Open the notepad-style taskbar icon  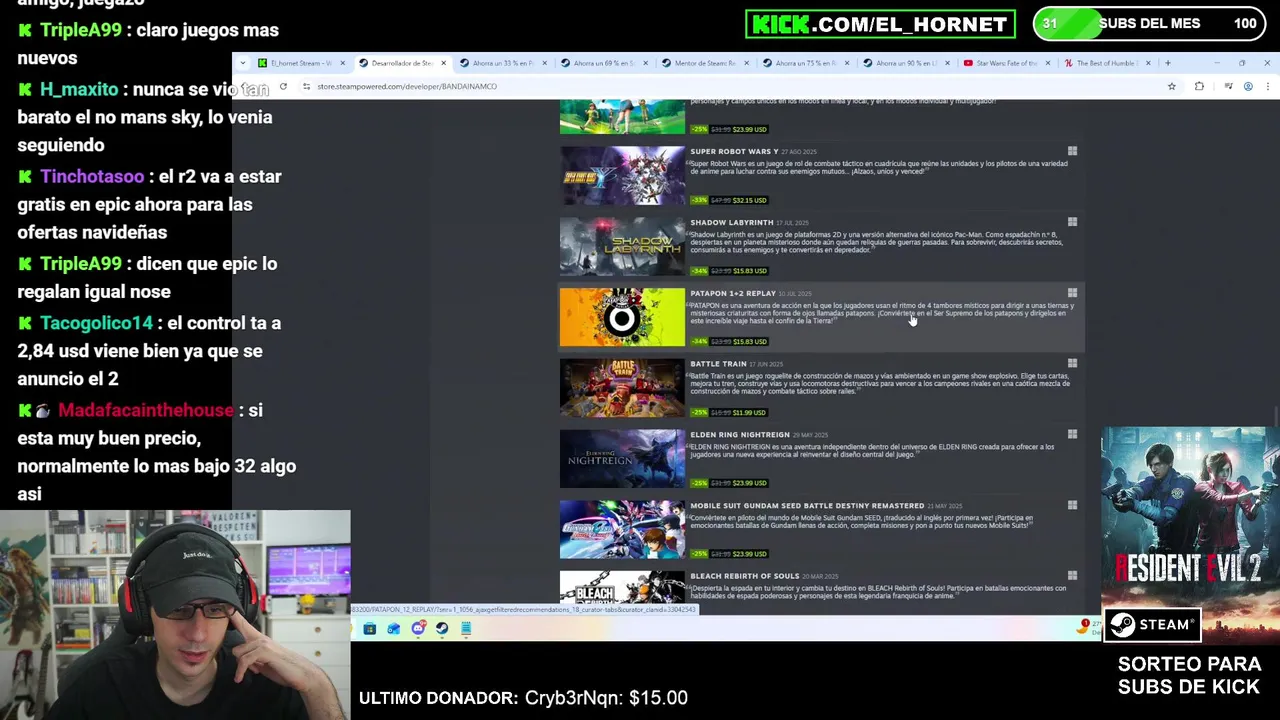coord(466,629)
